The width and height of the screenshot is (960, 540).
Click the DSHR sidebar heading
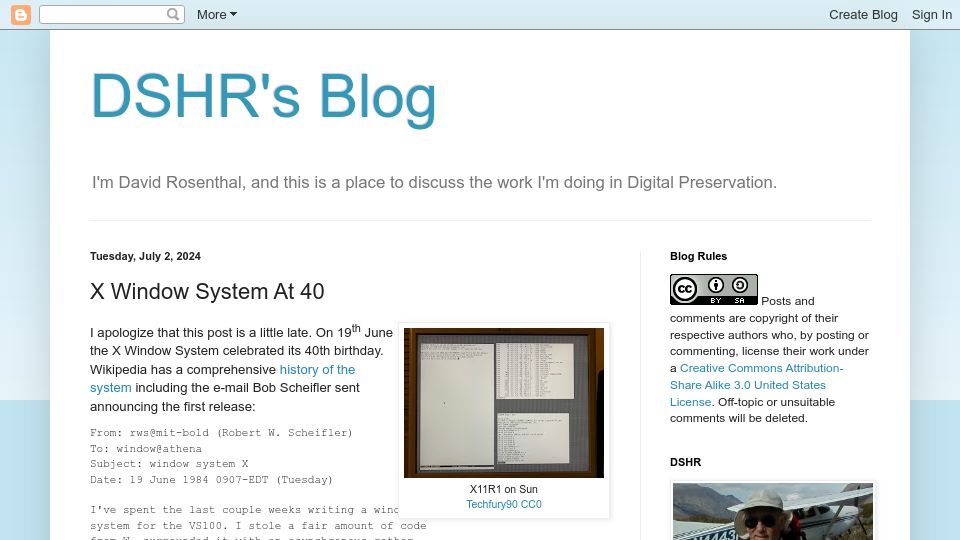(x=685, y=462)
